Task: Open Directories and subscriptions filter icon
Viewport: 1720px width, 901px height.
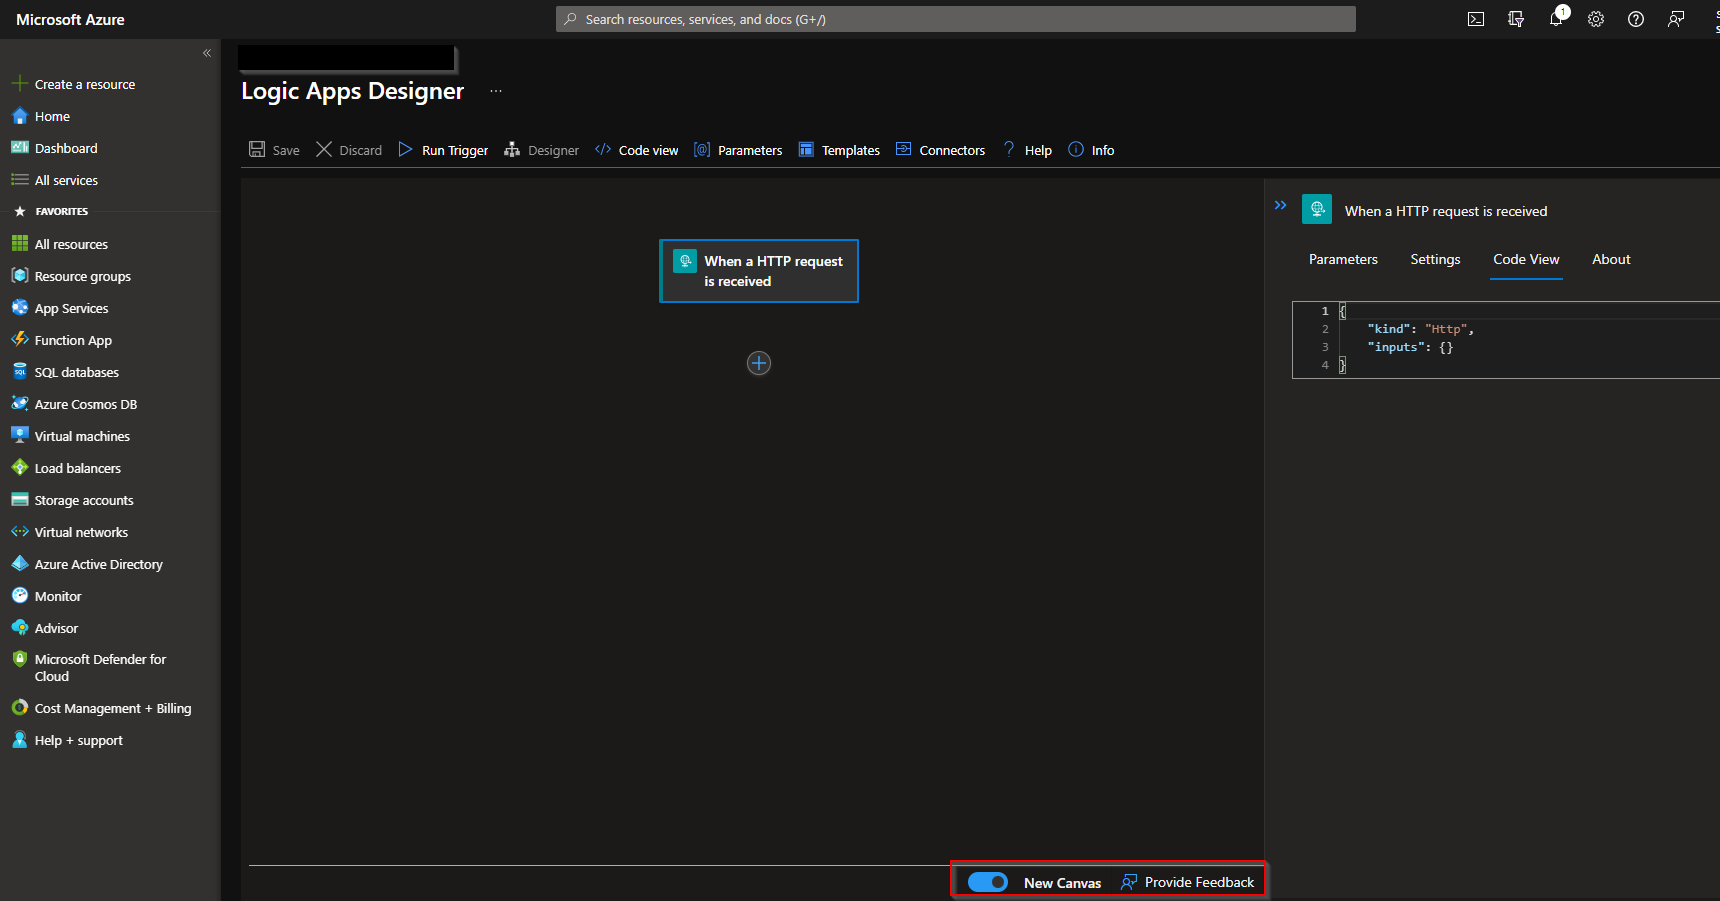Action: tap(1516, 19)
